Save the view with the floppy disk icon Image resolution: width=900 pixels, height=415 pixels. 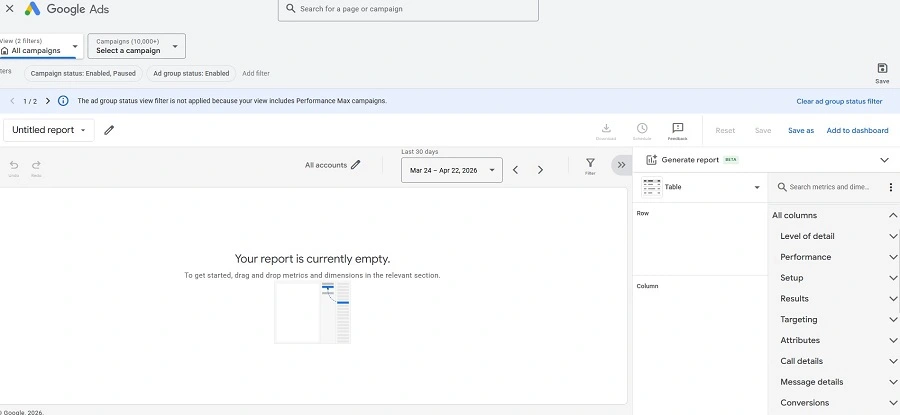[882, 72]
